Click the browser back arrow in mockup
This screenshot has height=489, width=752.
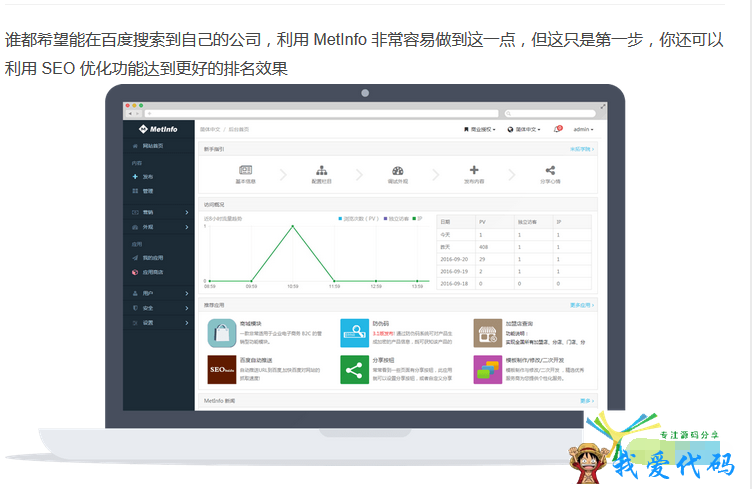[130, 114]
